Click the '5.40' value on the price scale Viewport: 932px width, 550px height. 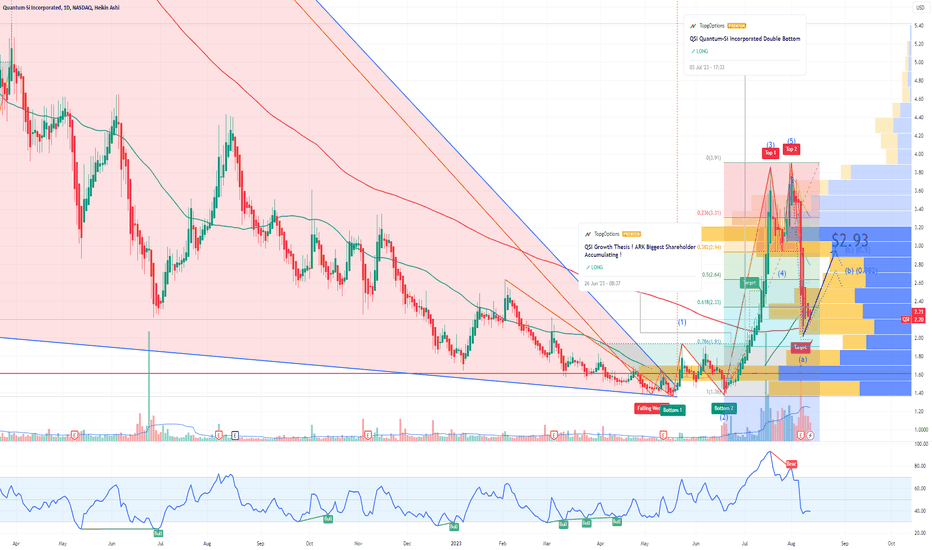pyautogui.click(x=919, y=26)
